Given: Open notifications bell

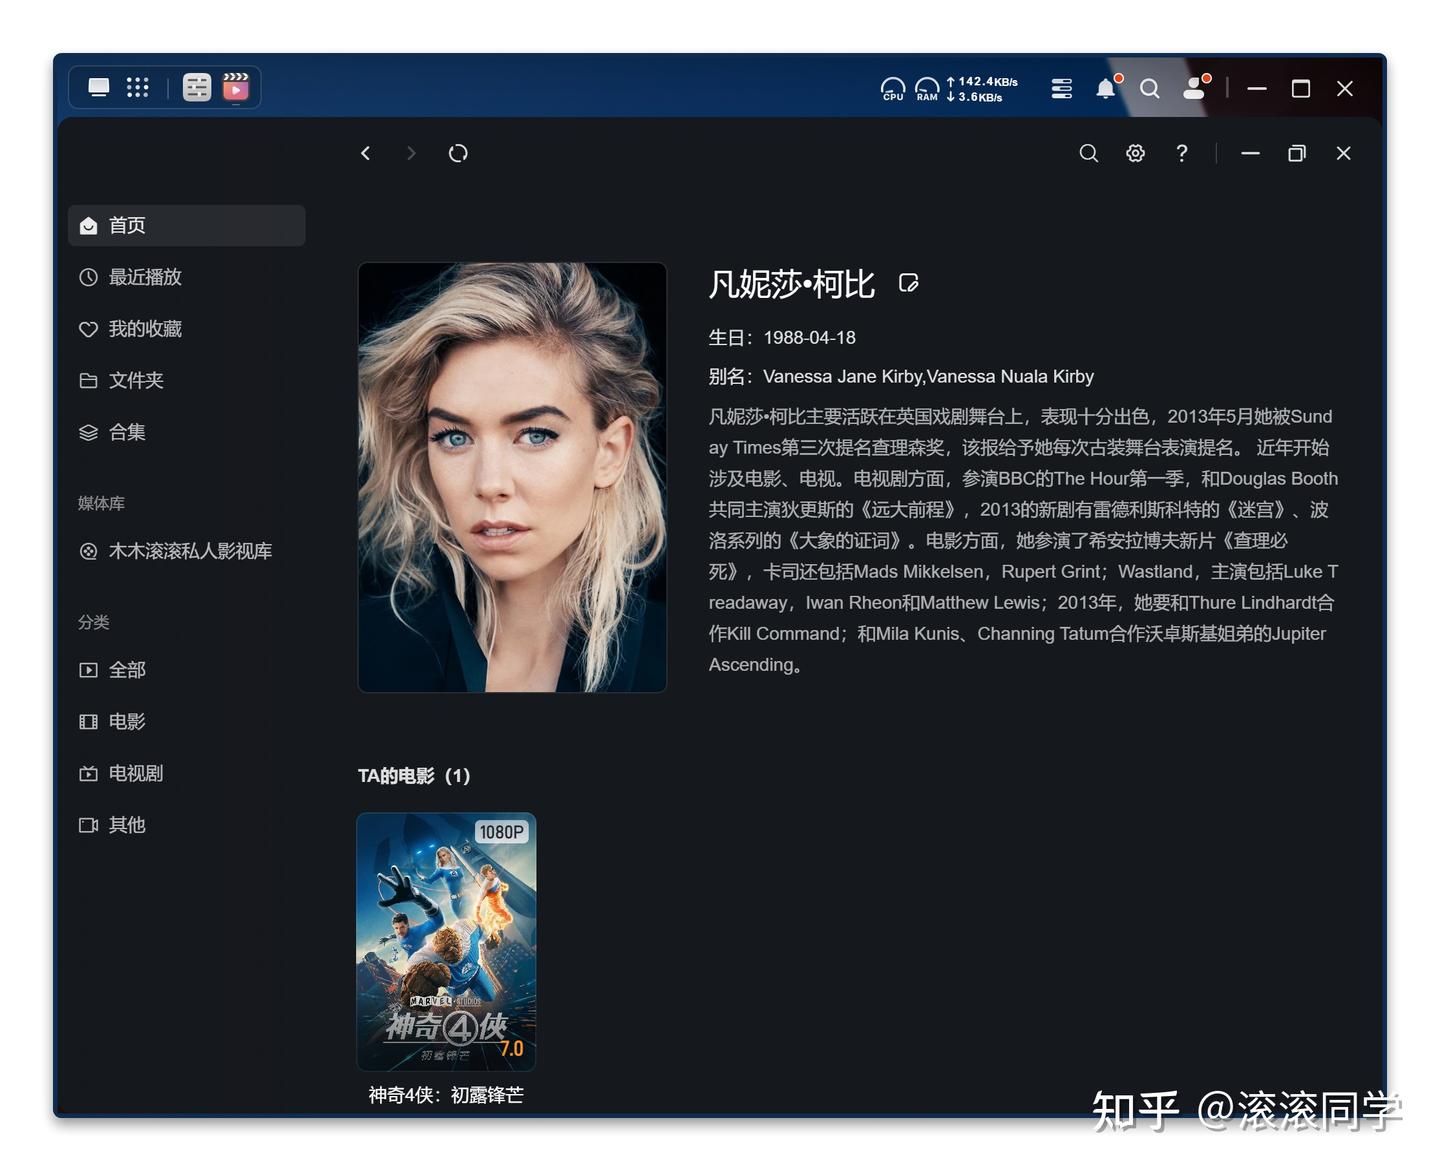Looking at the screenshot, I should click(1106, 88).
